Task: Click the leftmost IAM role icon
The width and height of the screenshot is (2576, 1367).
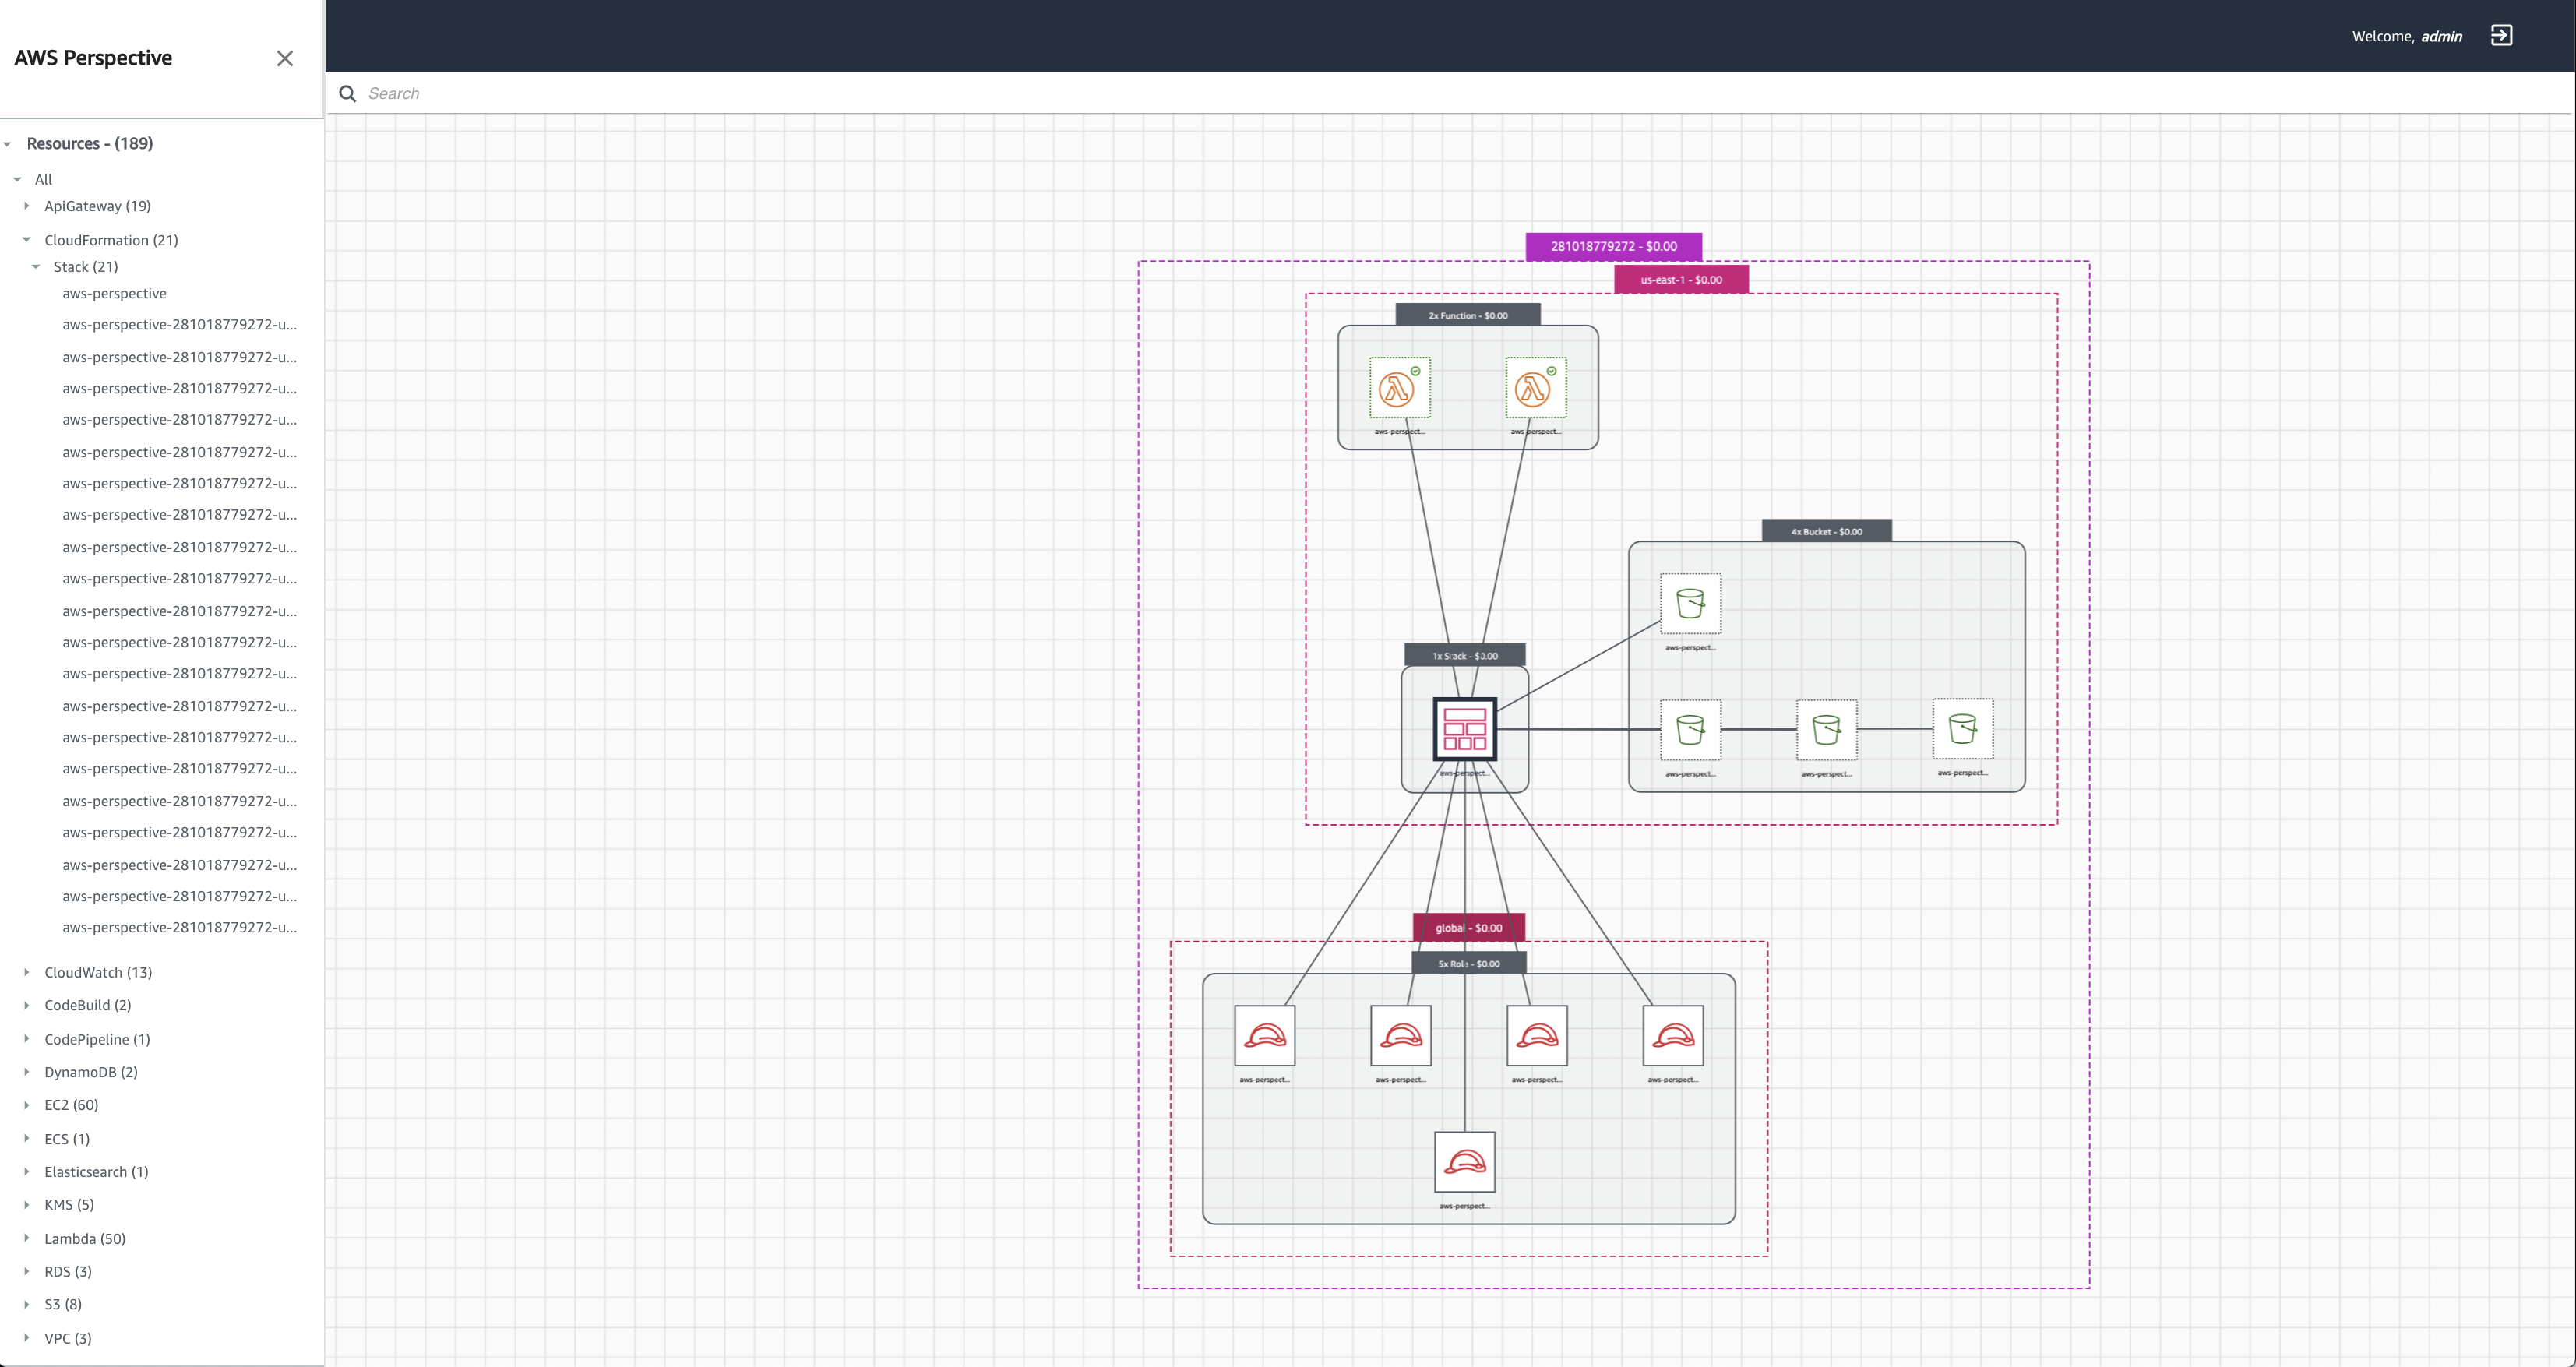Action: coord(1264,1036)
